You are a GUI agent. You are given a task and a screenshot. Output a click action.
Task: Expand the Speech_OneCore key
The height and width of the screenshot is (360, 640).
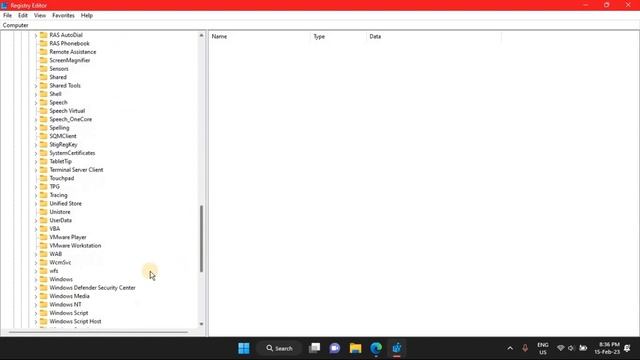pos(36,120)
